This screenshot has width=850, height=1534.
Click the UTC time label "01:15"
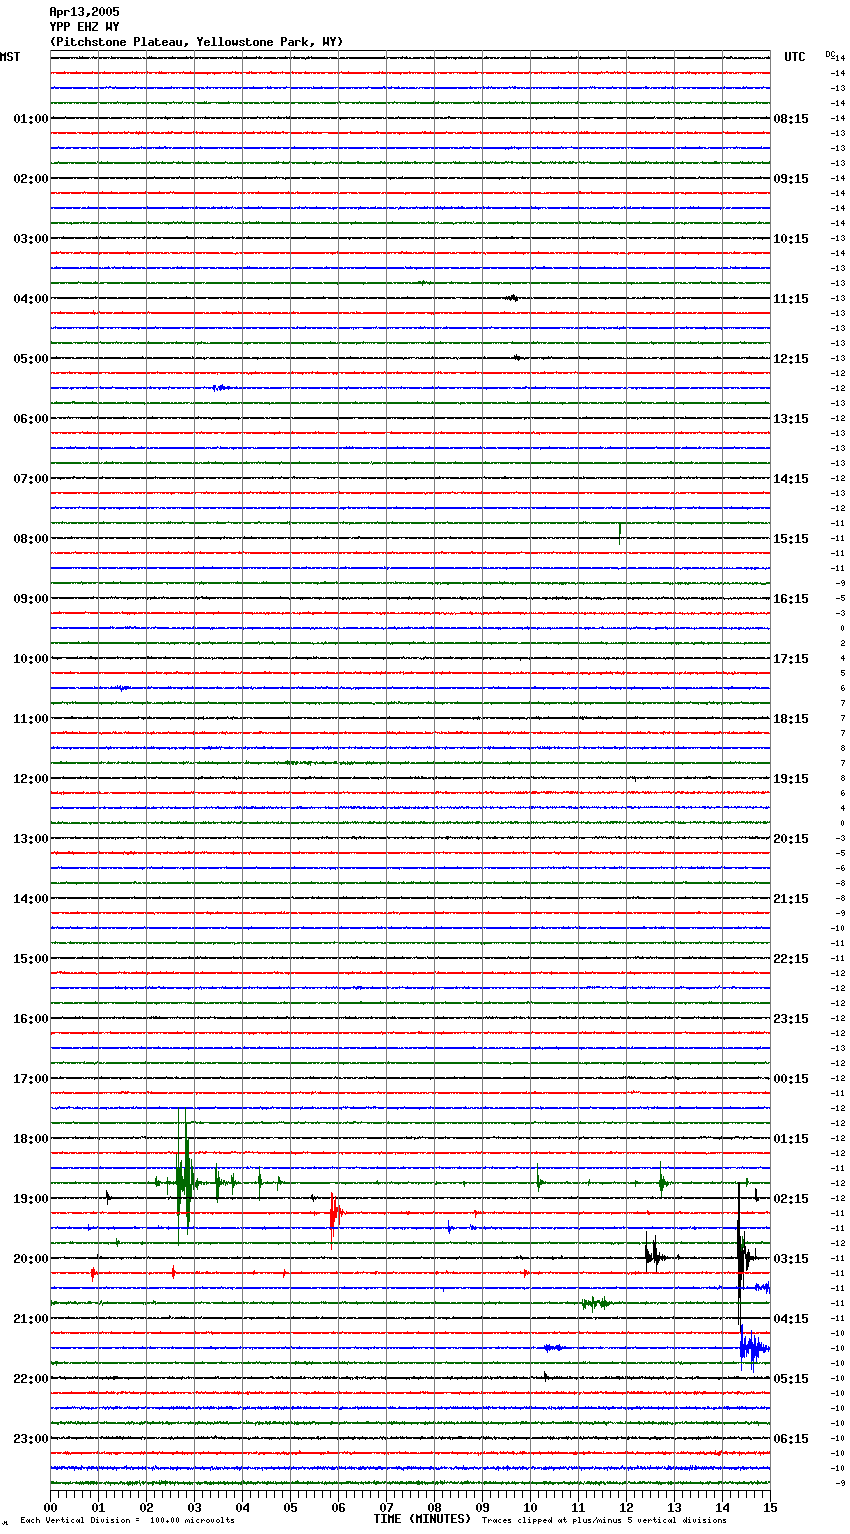791,1139
